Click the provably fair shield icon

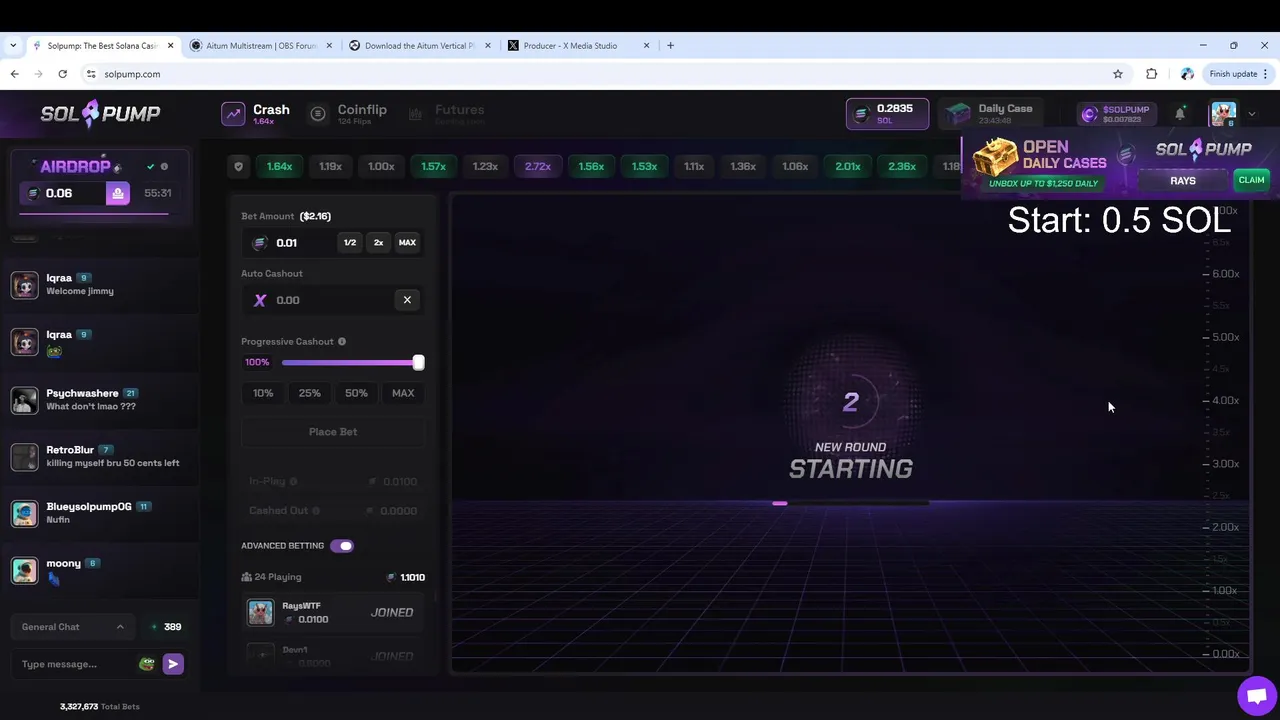[238, 167]
